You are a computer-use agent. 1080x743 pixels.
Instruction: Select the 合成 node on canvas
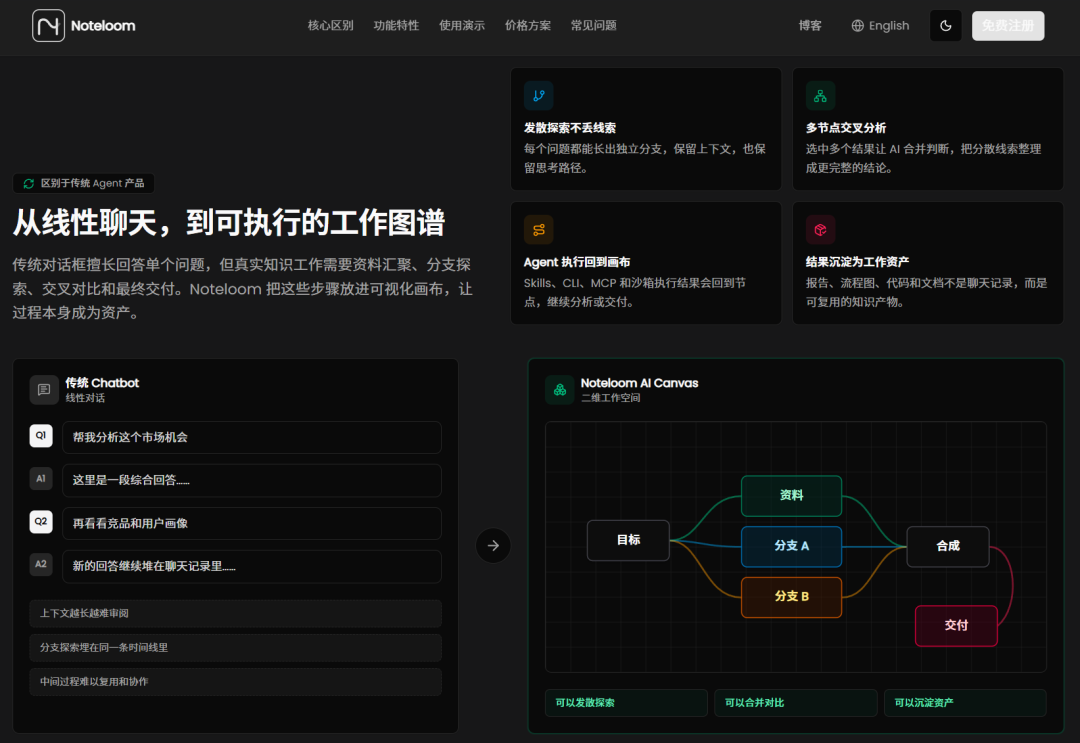(x=948, y=546)
